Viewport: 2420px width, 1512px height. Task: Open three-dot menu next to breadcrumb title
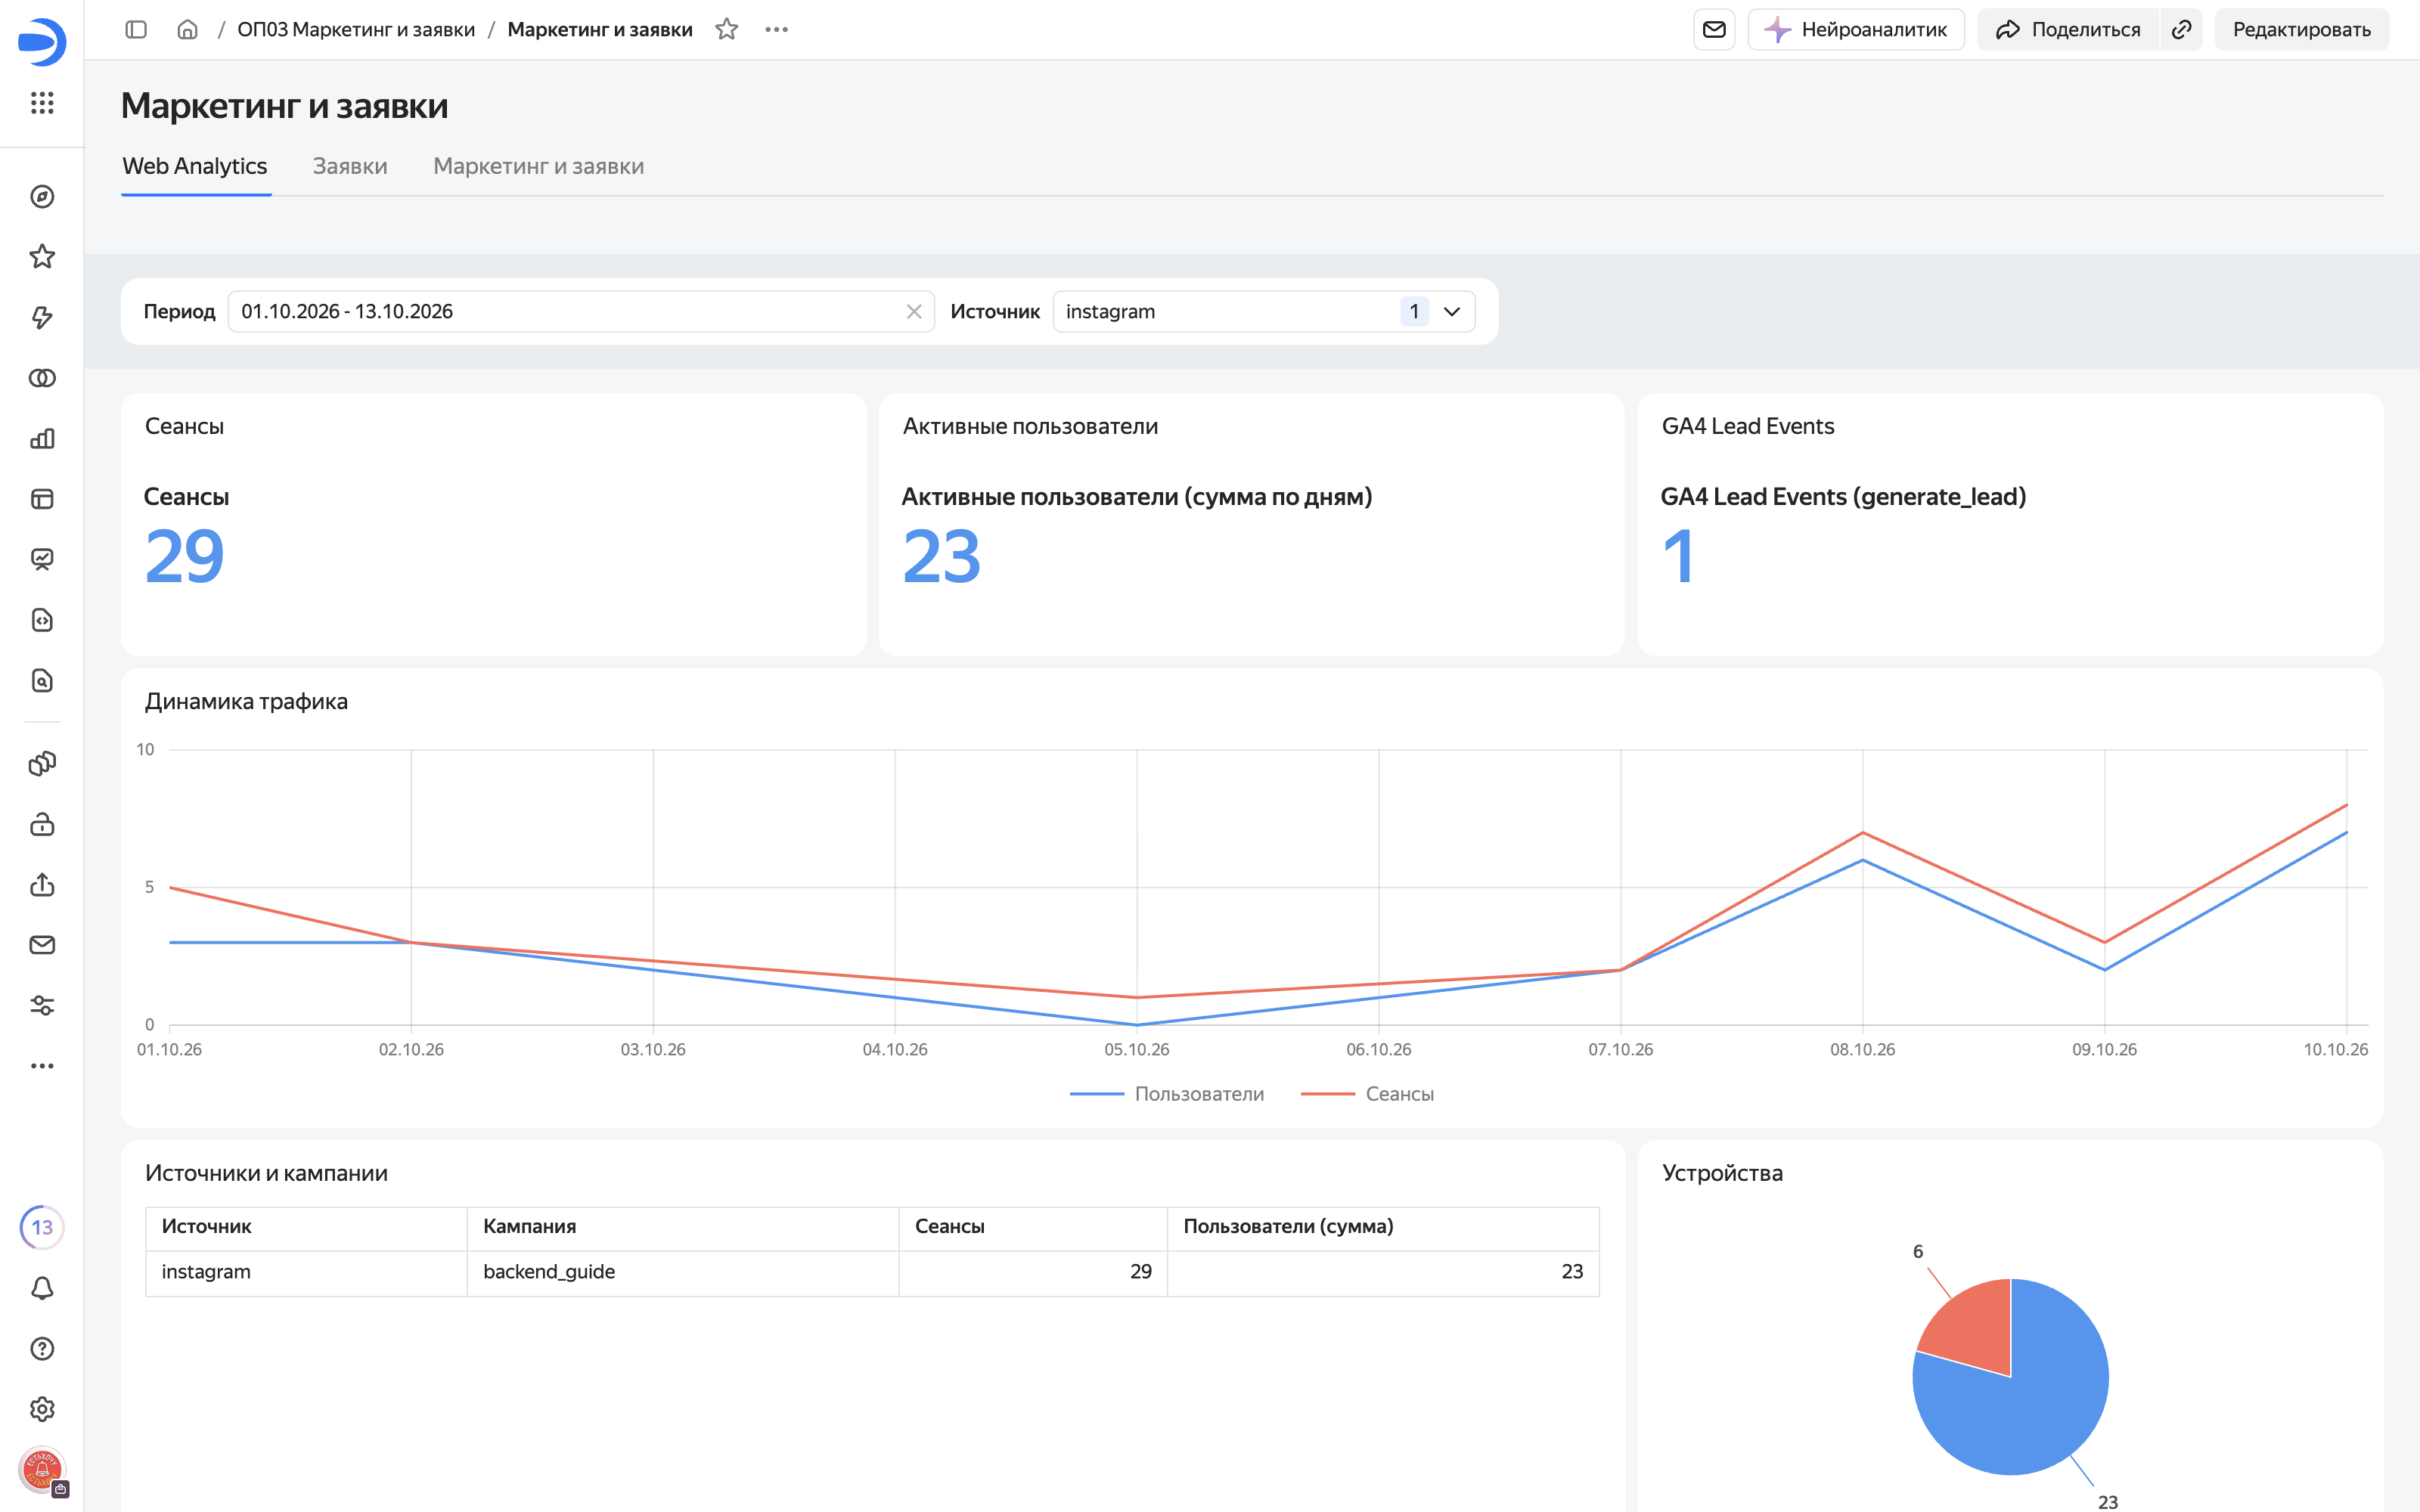777,30
